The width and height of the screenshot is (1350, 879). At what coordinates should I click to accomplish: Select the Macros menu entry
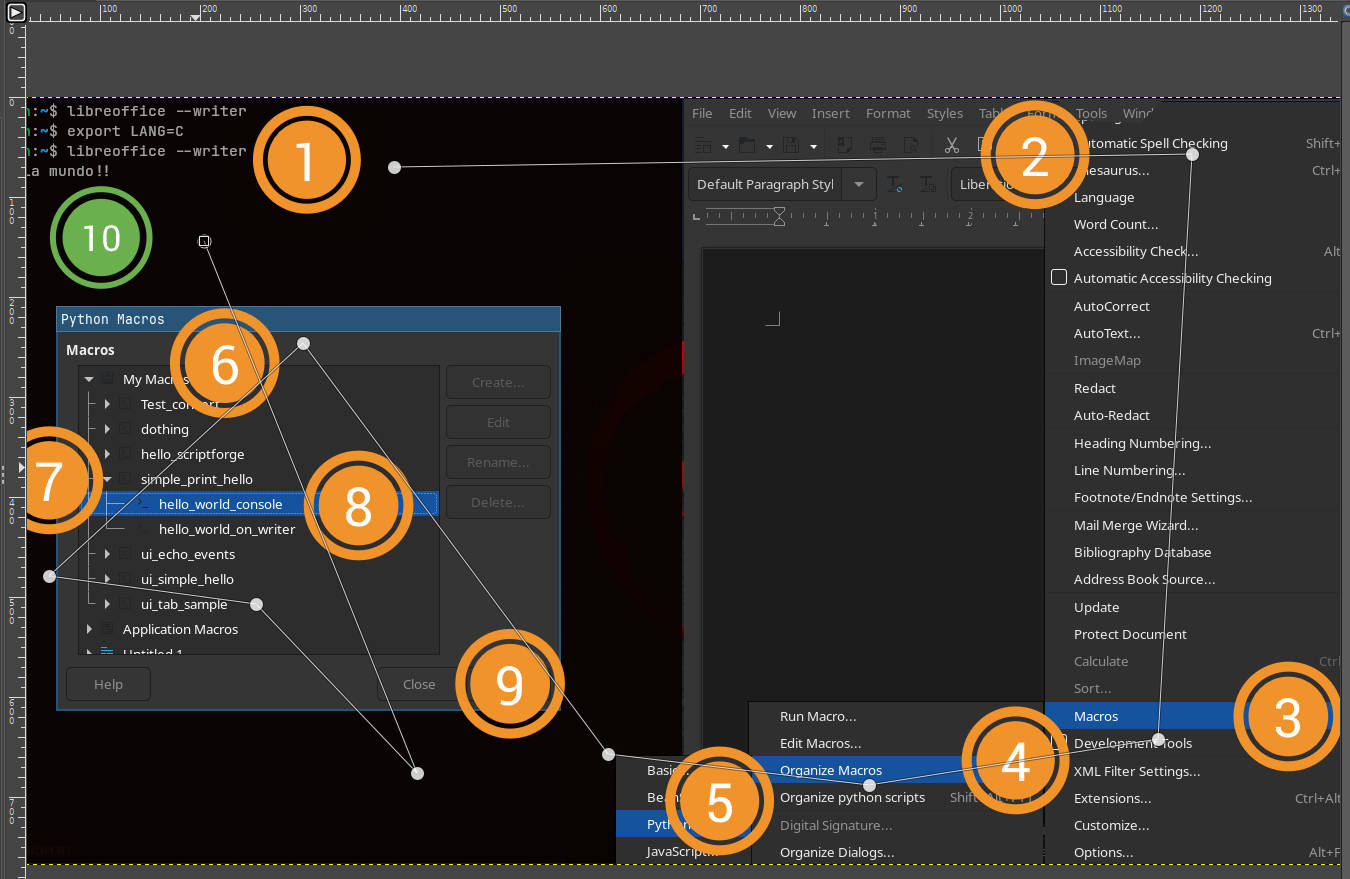[x=1096, y=716]
